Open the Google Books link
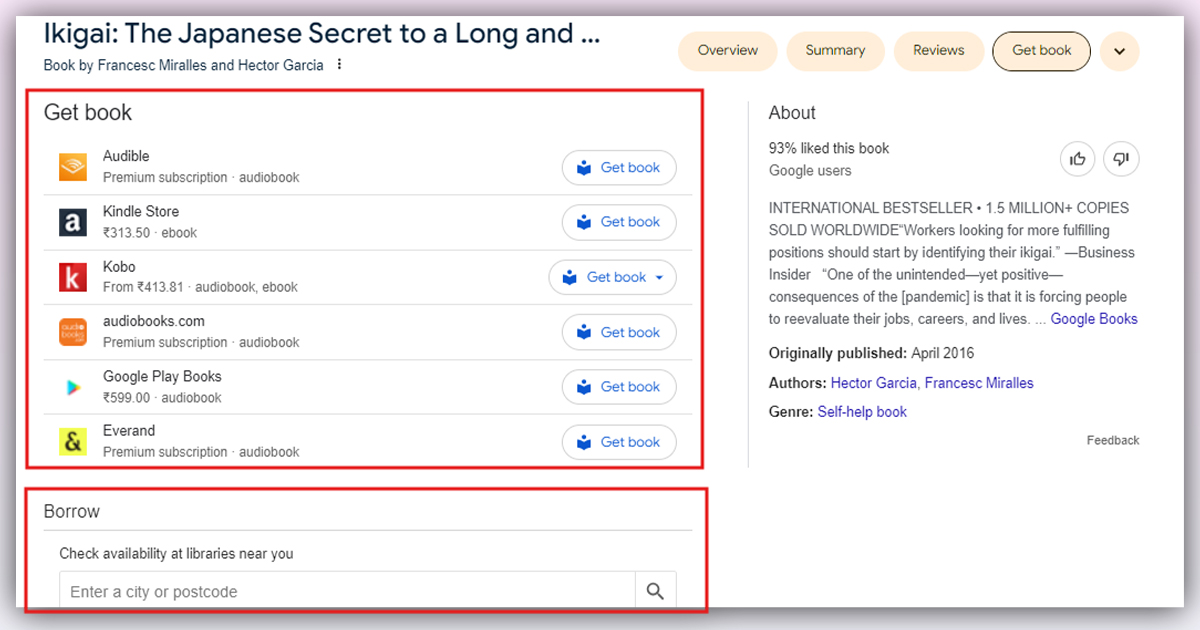Viewport: 1200px width, 630px height. pos(1096,318)
